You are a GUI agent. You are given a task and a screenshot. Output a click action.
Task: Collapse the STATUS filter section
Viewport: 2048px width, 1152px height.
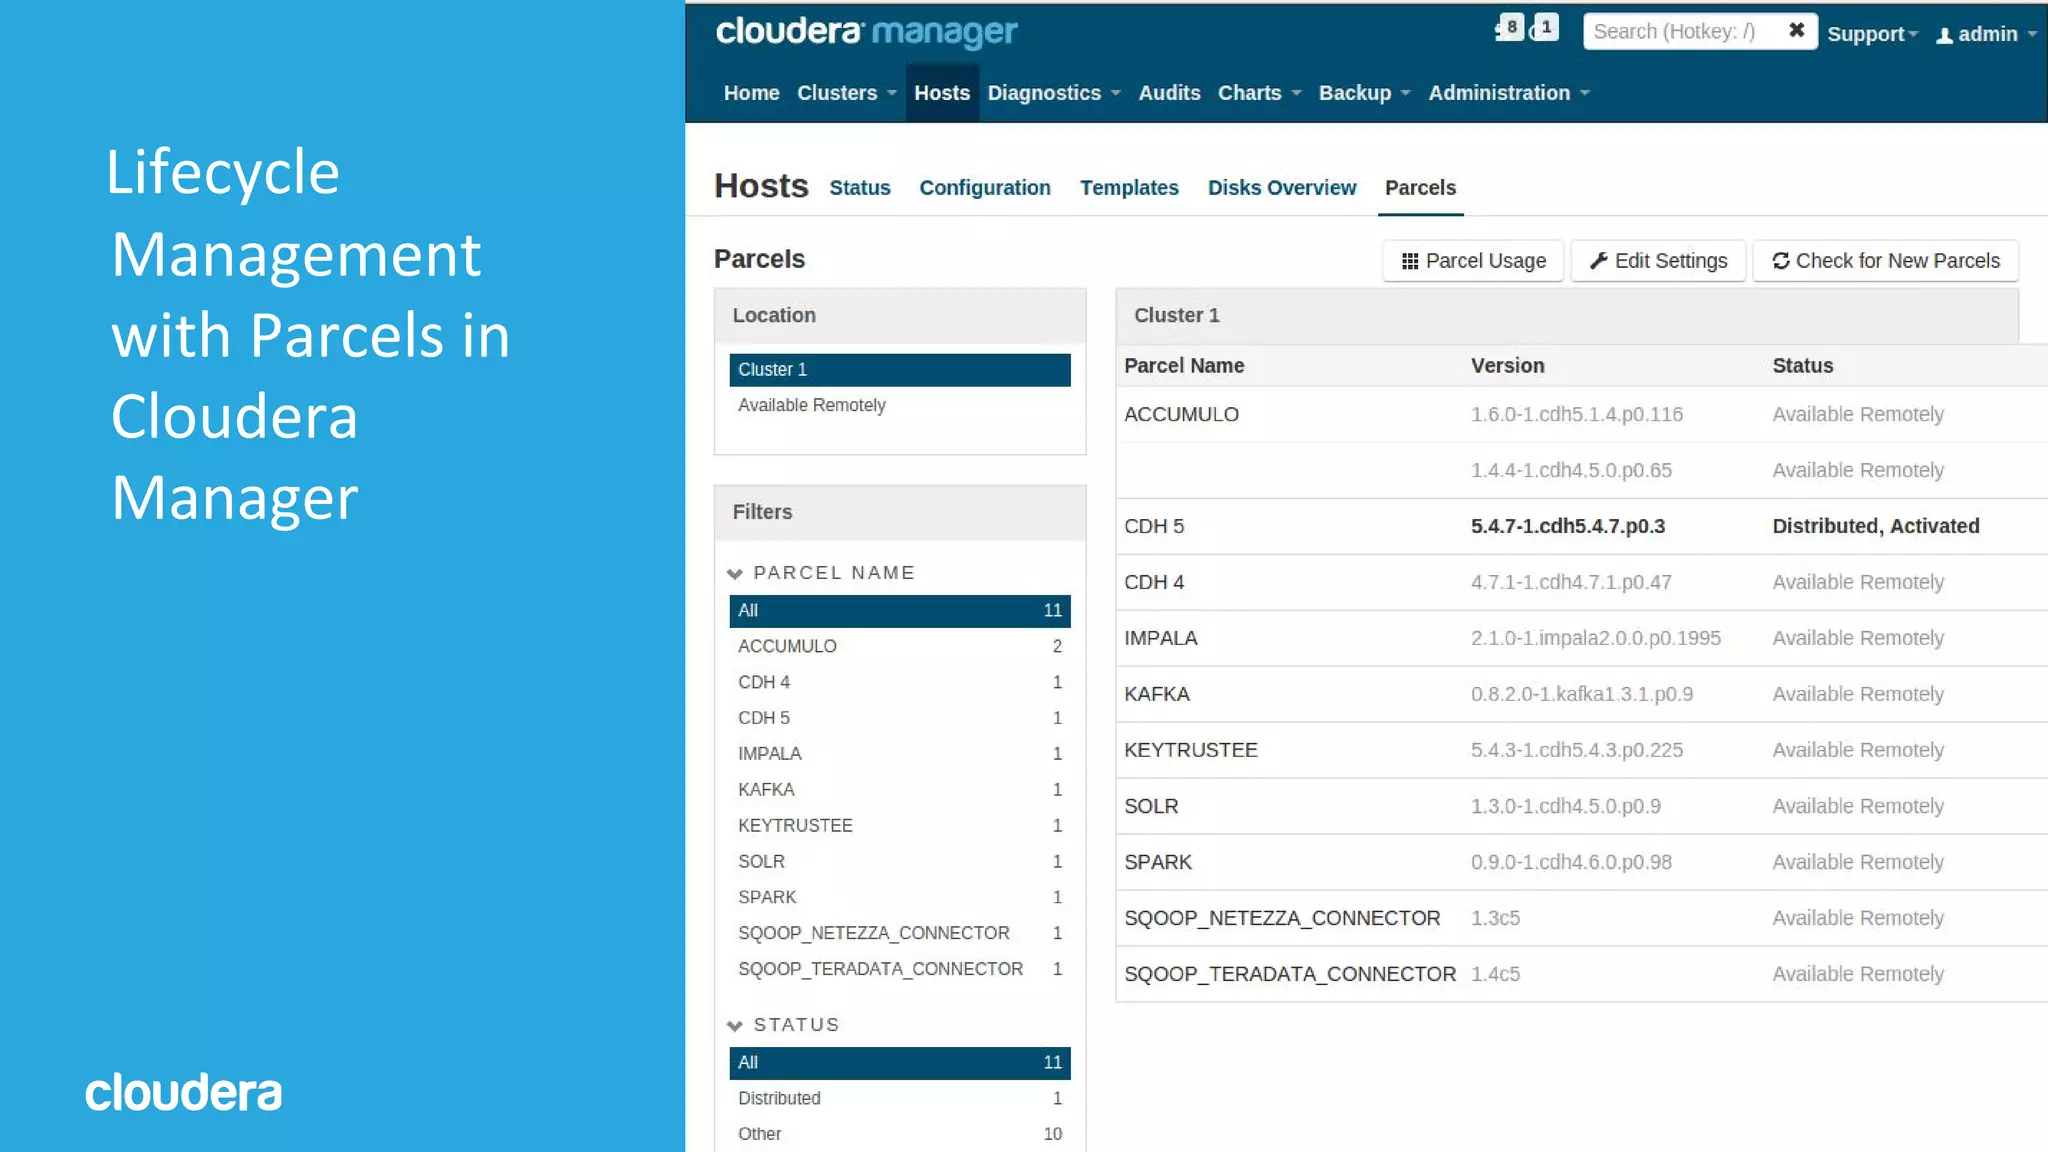click(x=735, y=1026)
